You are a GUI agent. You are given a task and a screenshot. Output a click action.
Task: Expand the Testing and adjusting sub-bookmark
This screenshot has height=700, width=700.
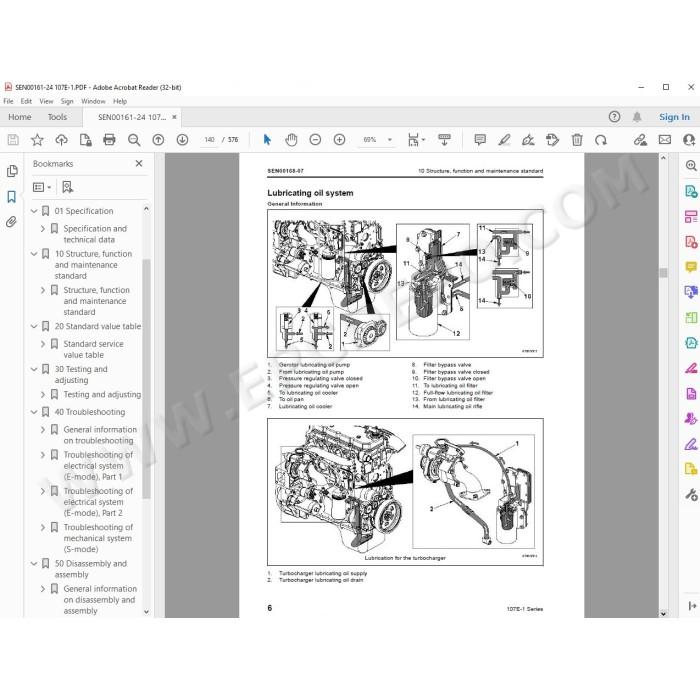coord(43,395)
